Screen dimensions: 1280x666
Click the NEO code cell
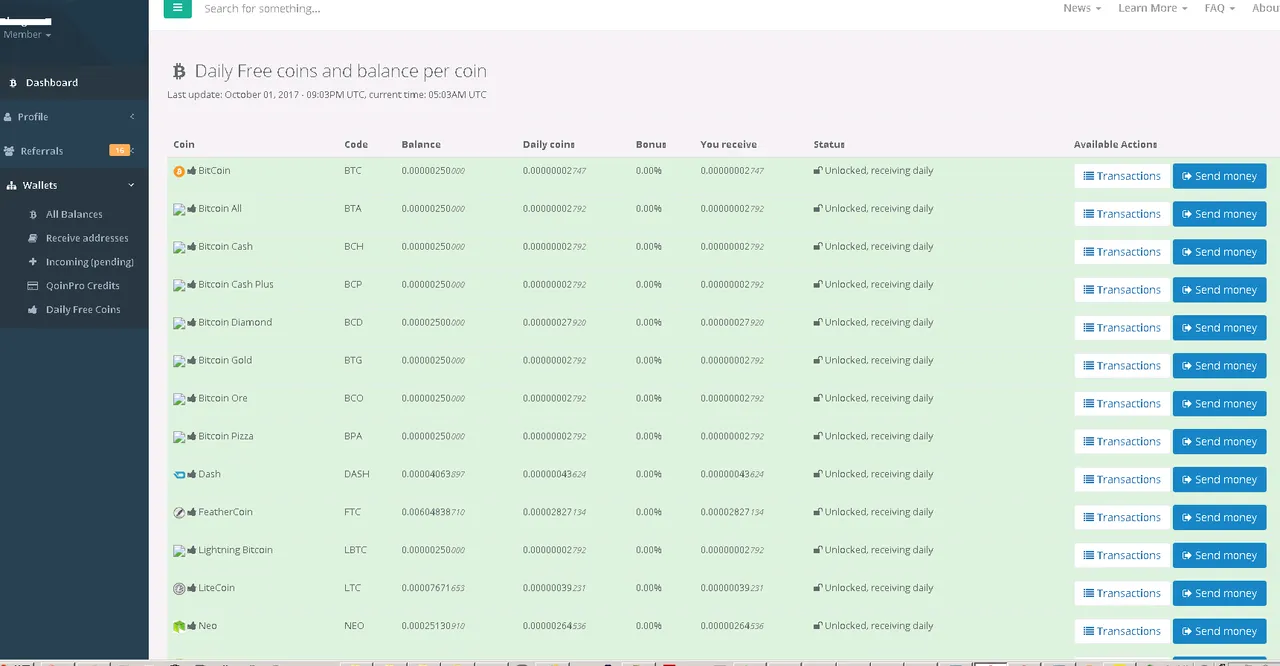click(354, 627)
